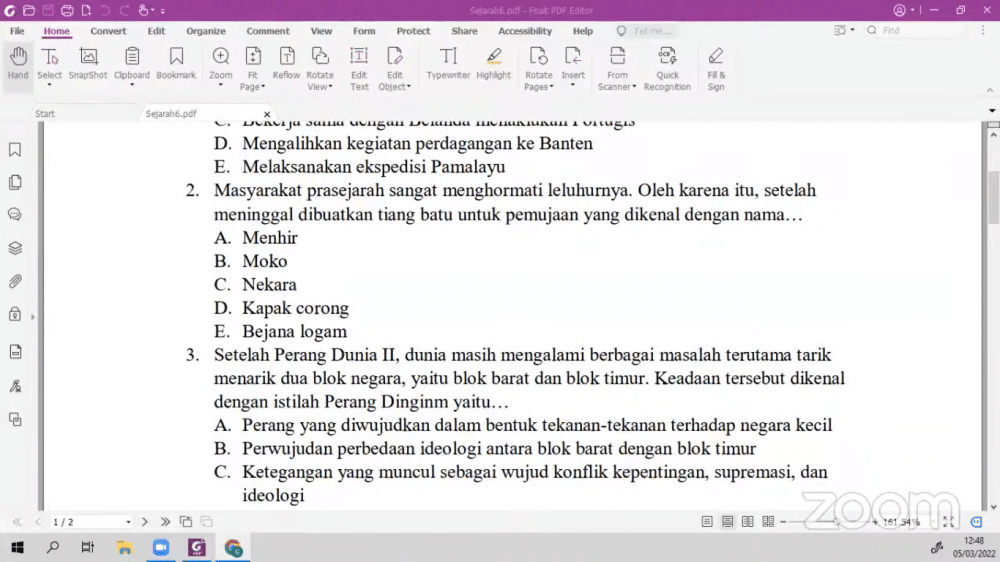Open the Edit Text tool
The height and width of the screenshot is (562, 1000).
pos(359,67)
